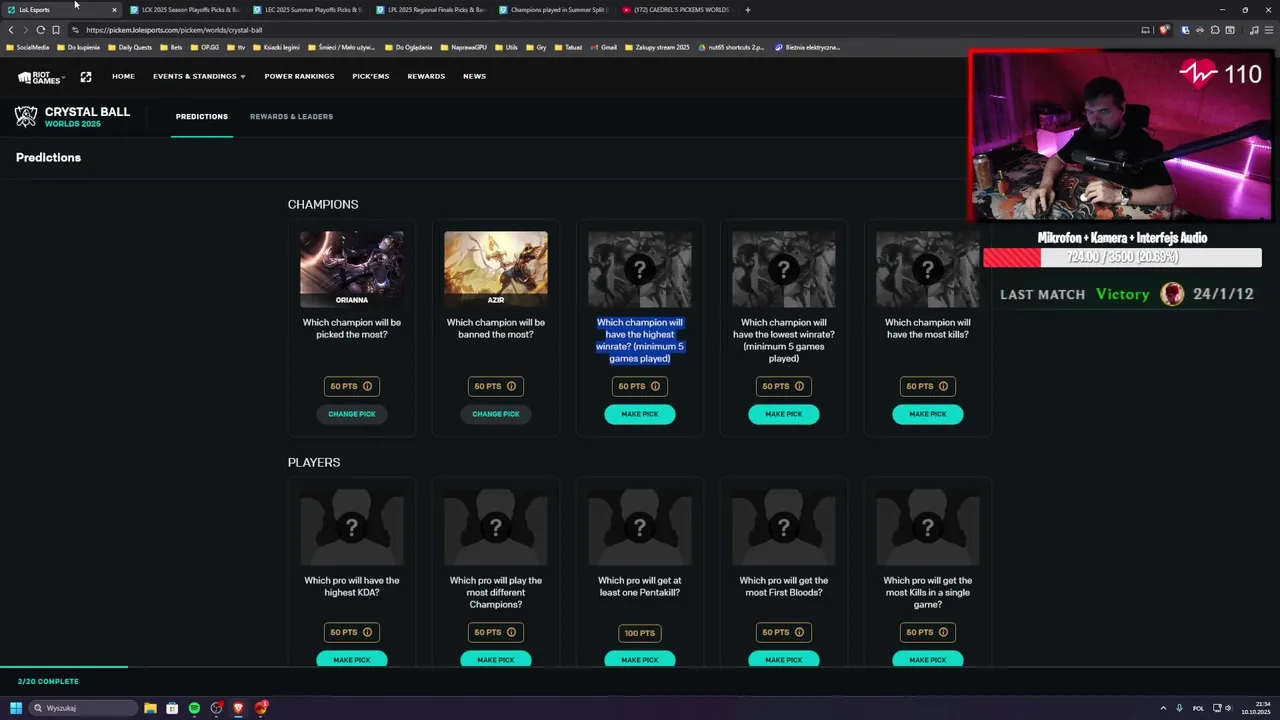This screenshot has width=1280, height=720.
Task: Reload the page with the refresh icon
Action: point(41,30)
